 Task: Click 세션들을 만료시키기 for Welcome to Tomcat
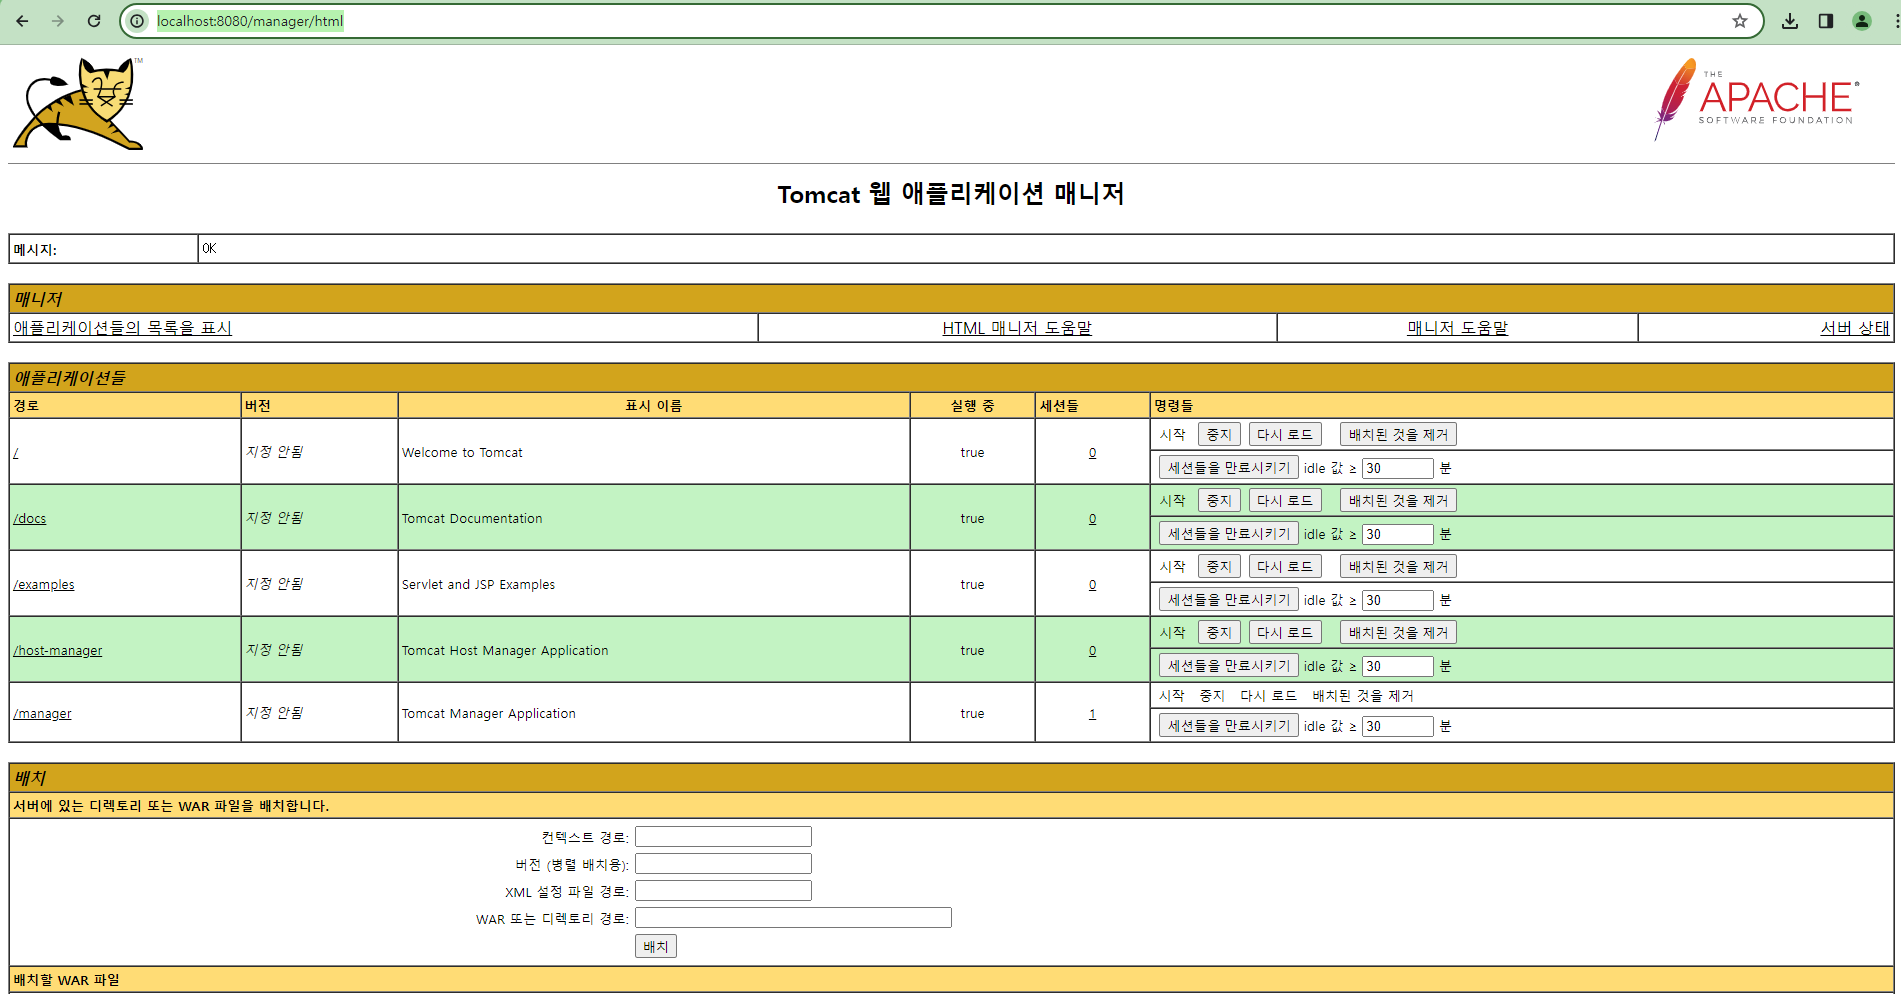pos(1229,468)
